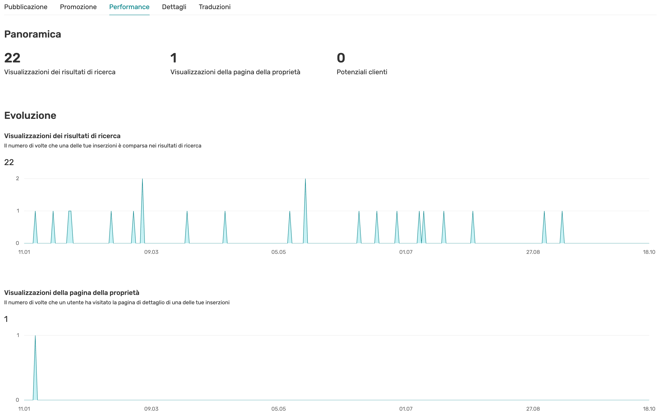Click the property page views chart title
670x414 pixels.
pos(72,293)
